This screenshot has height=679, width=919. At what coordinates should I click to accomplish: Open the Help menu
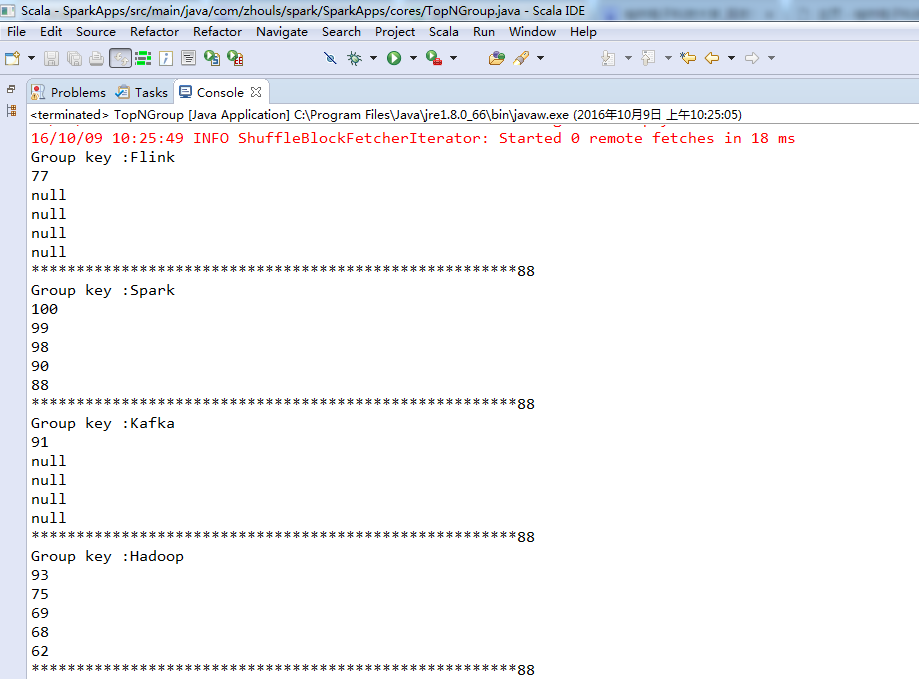click(x=583, y=32)
